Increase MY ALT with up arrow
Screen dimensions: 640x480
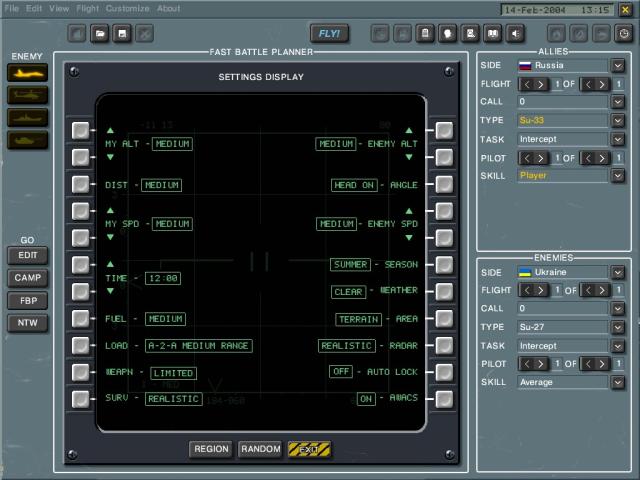110,131
